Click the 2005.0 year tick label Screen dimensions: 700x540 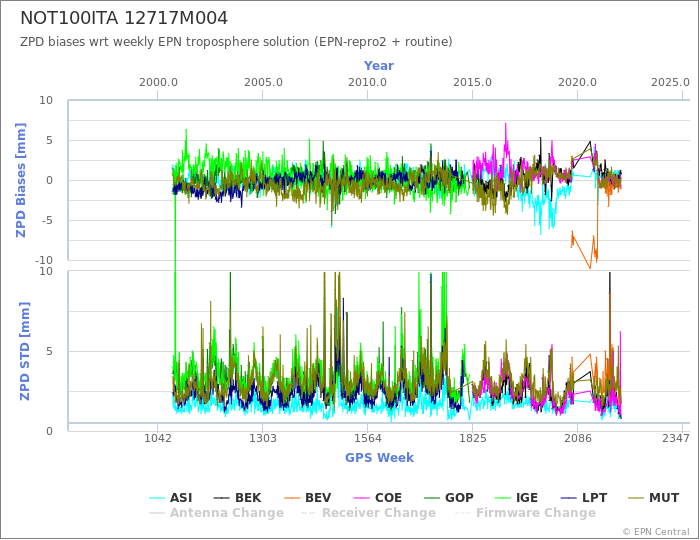(263, 83)
